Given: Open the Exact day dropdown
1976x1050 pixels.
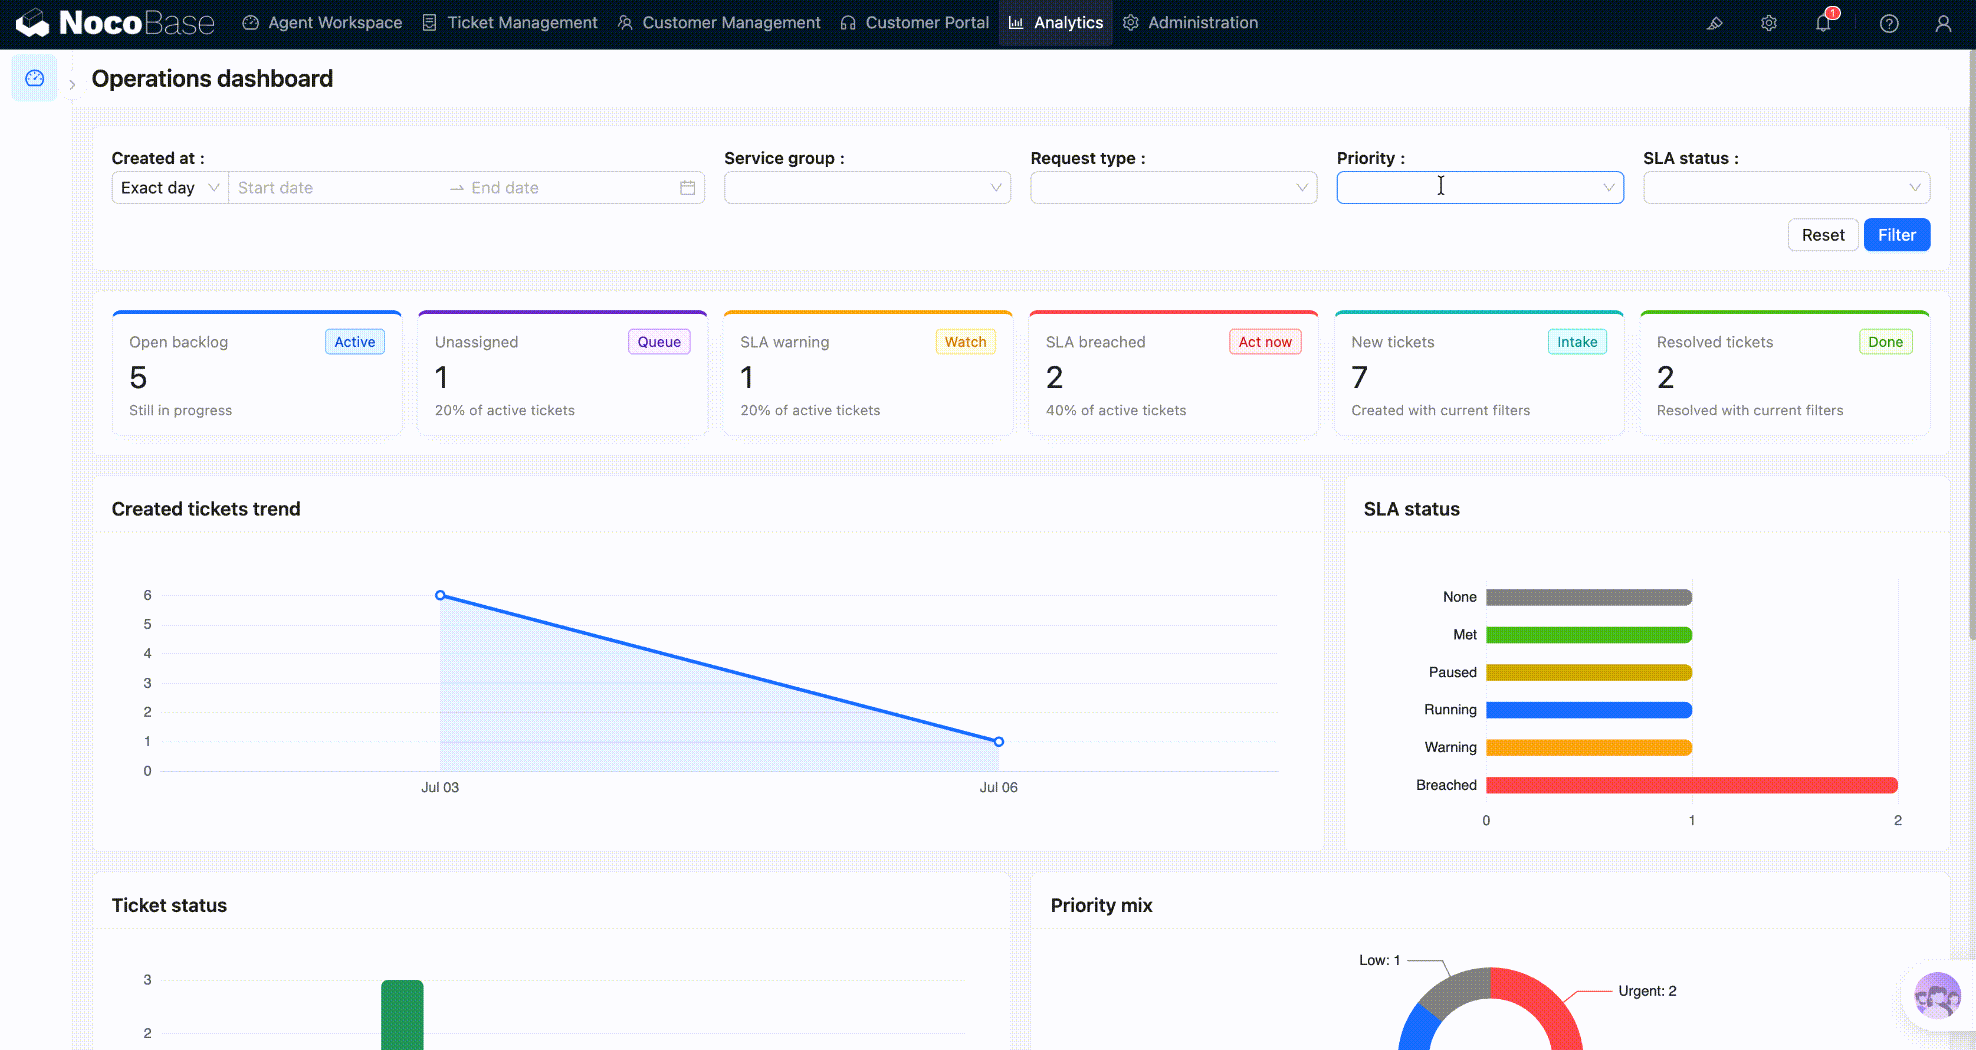Looking at the screenshot, I should [170, 188].
